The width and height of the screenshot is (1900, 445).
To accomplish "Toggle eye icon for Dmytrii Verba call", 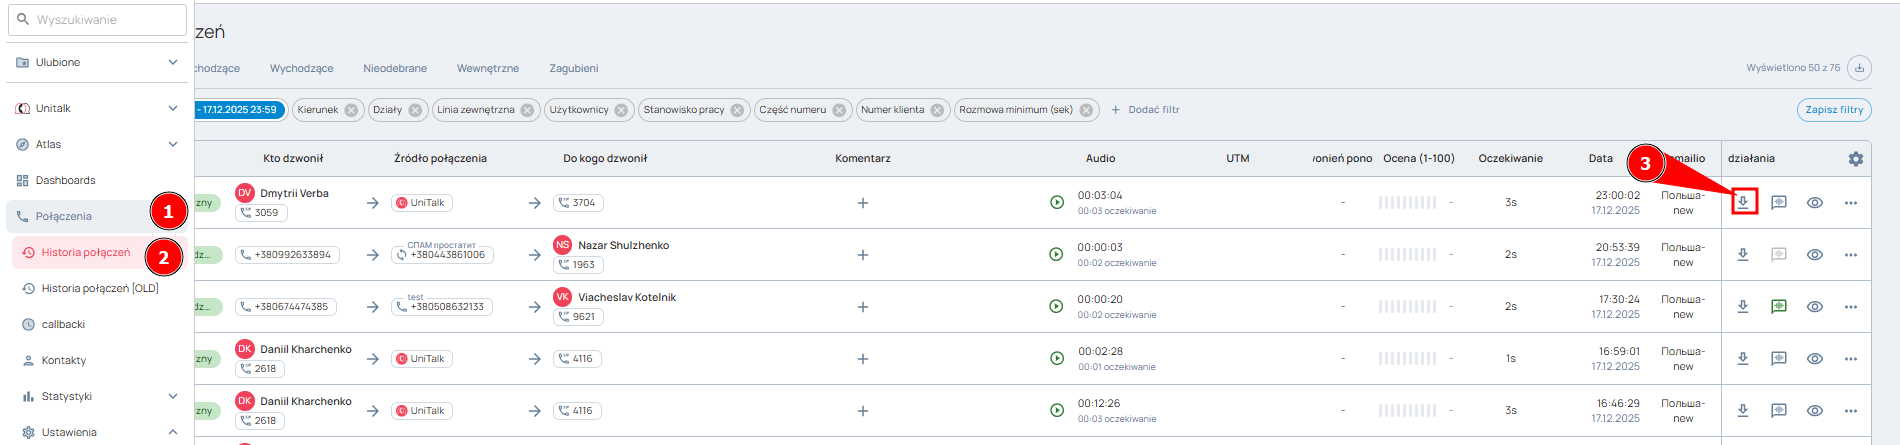I will [1814, 203].
